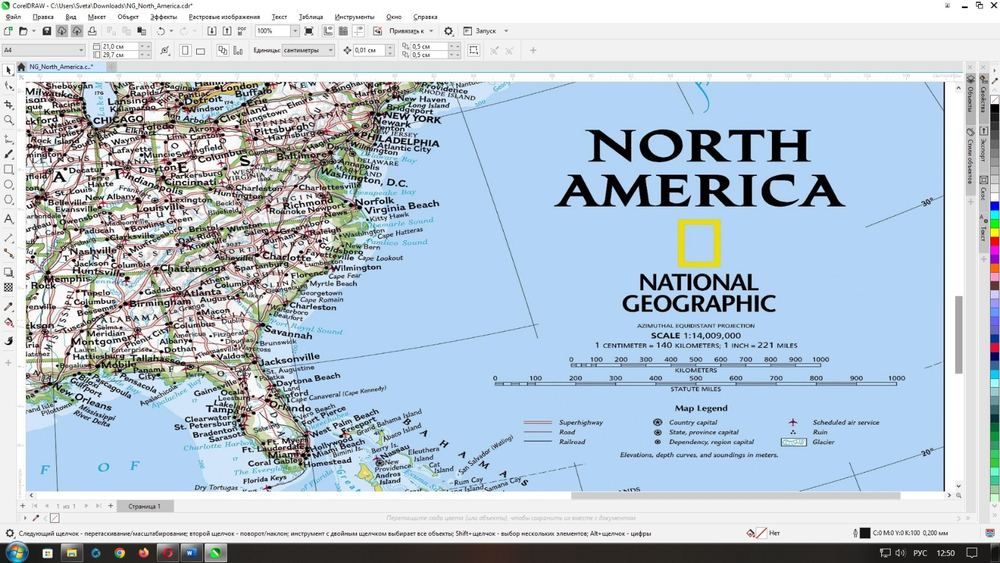
Task: Select the Artistic Media brush tool
Action: [8, 154]
